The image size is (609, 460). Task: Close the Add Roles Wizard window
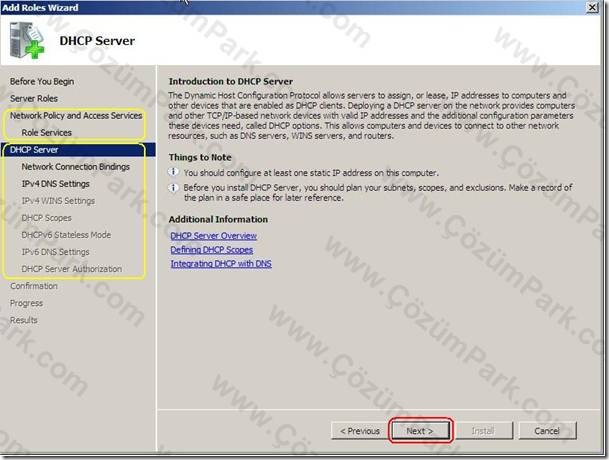coord(592,7)
